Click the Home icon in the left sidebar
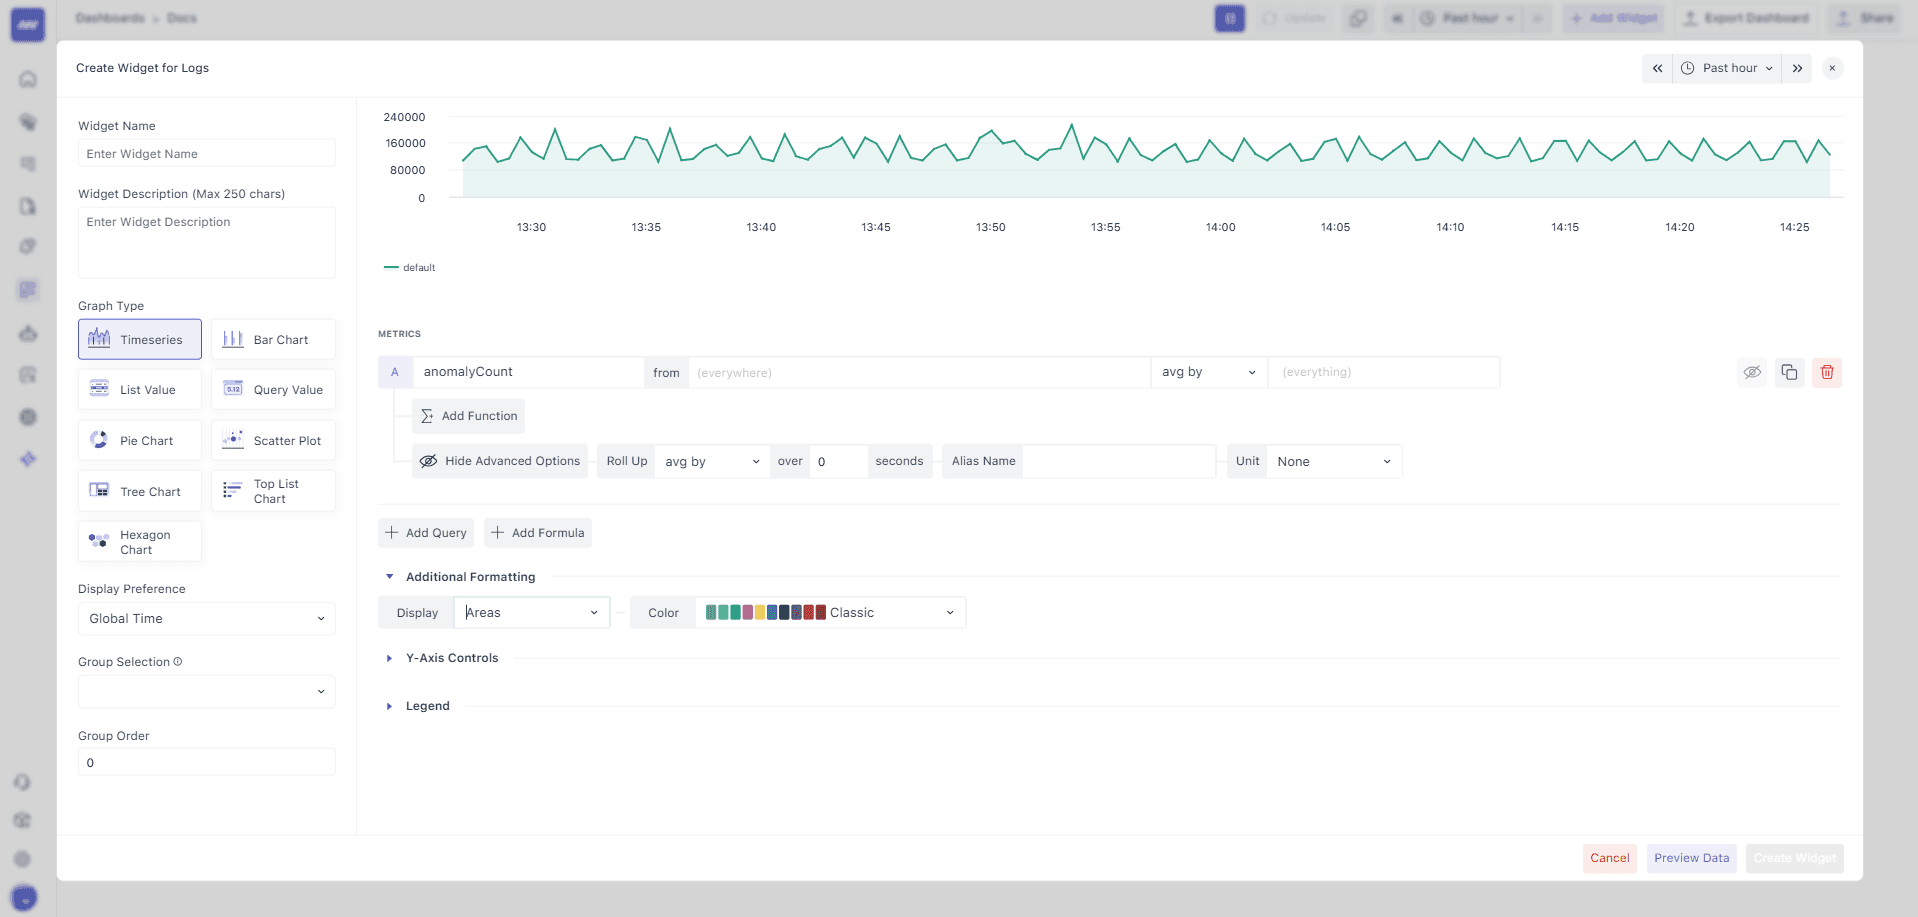1918x917 pixels. click(27, 79)
